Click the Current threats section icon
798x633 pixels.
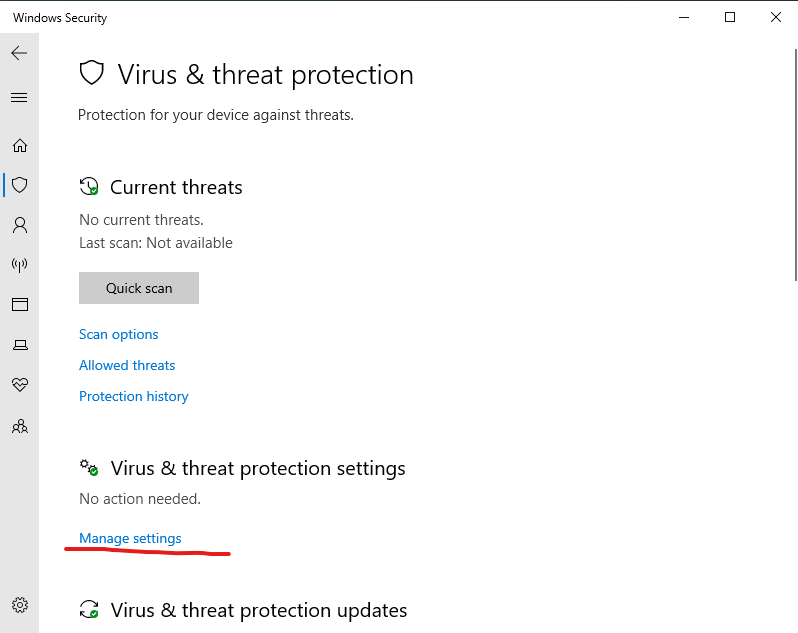click(90, 187)
